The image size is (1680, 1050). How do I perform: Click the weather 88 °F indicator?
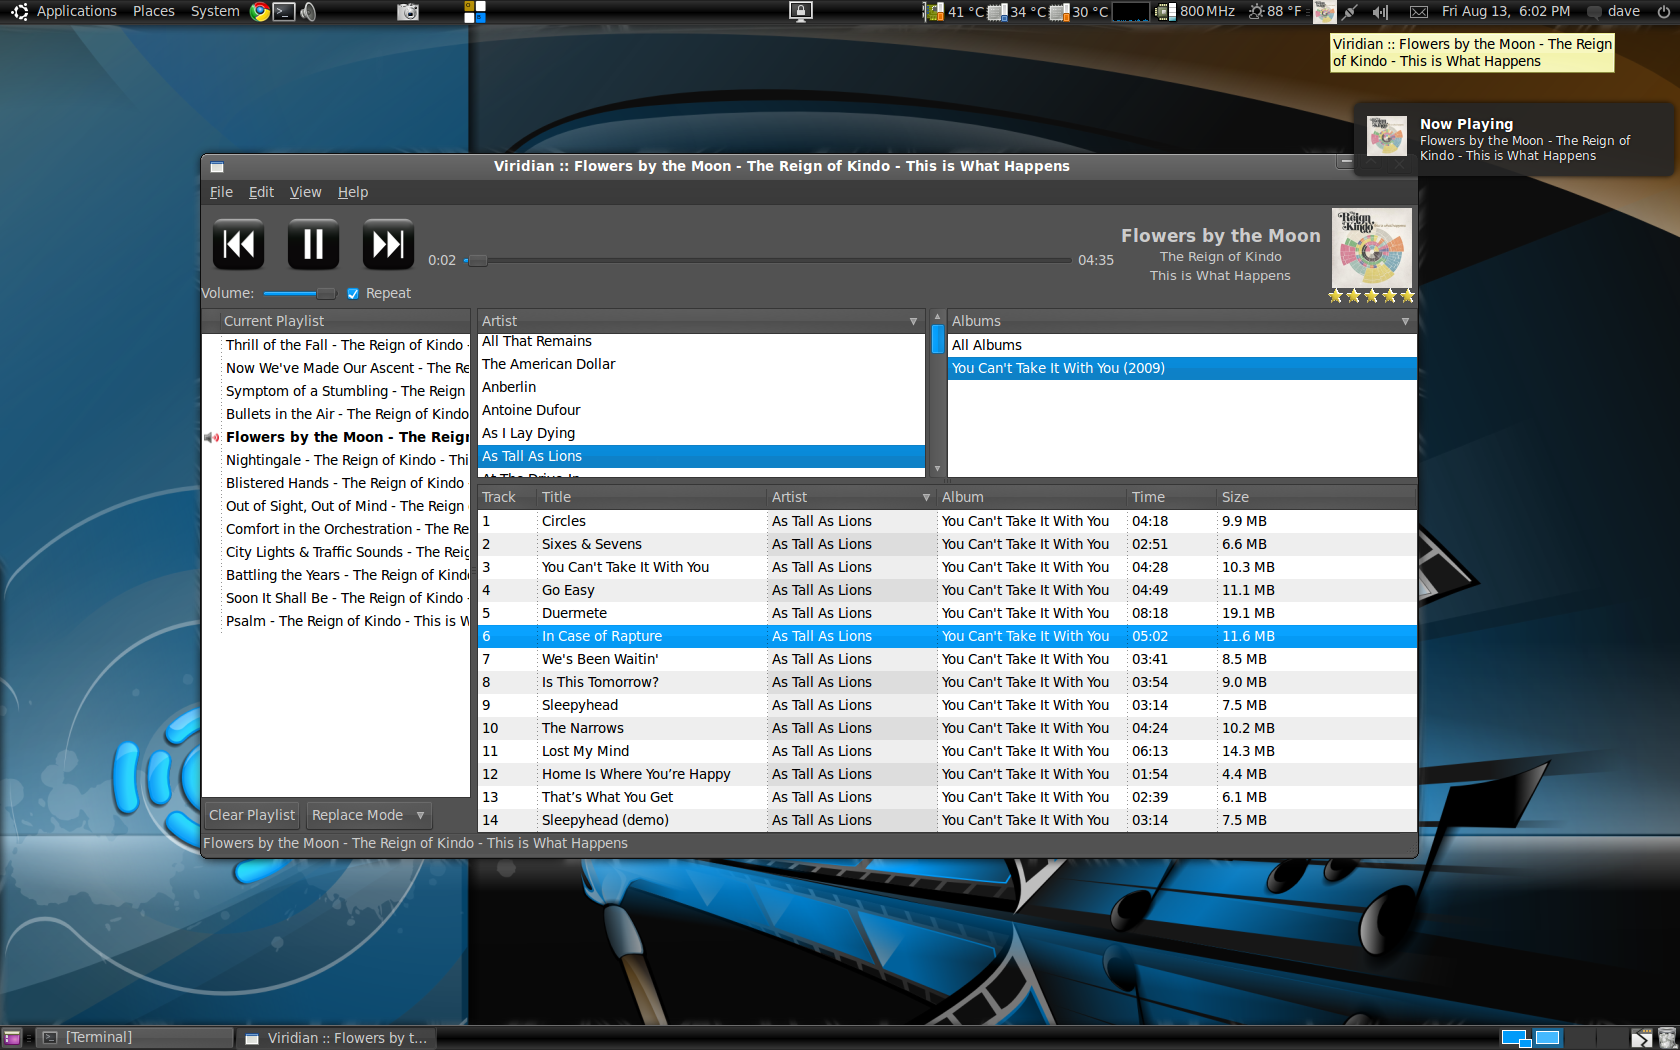pos(1275,11)
